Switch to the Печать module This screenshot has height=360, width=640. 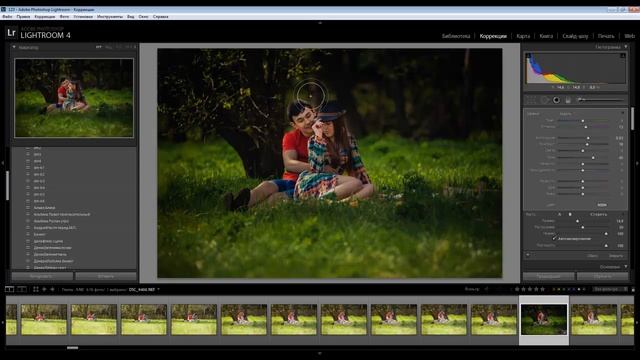[606, 36]
